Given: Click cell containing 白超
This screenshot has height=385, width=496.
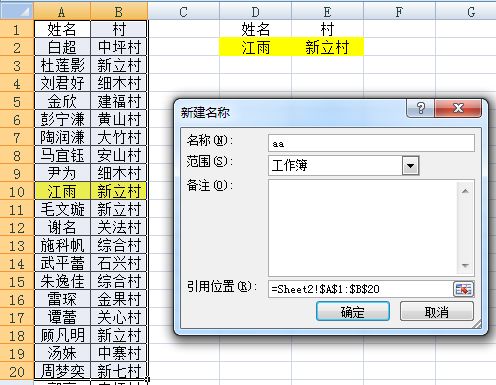Looking at the screenshot, I should (62, 47).
